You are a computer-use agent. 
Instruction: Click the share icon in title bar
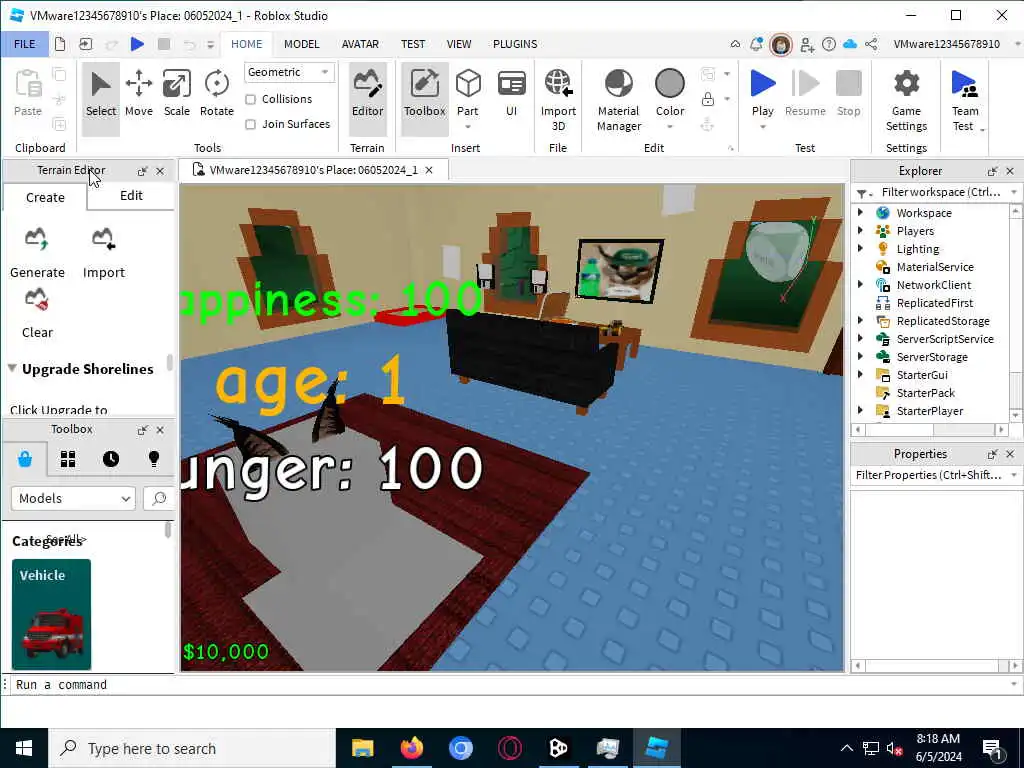(871, 44)
